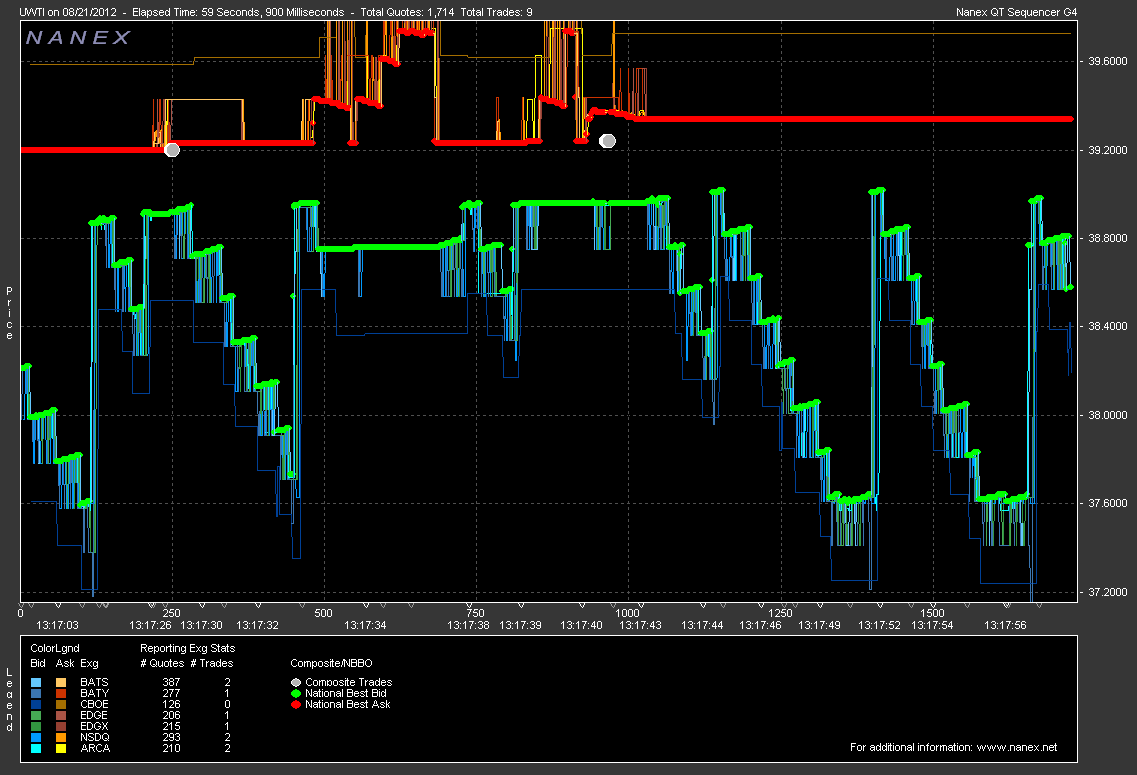The height and width of the screenshot is (775, 1137).
Task: Click the "Reporting Exg Stats" legend heading
Action: [188, 648]
